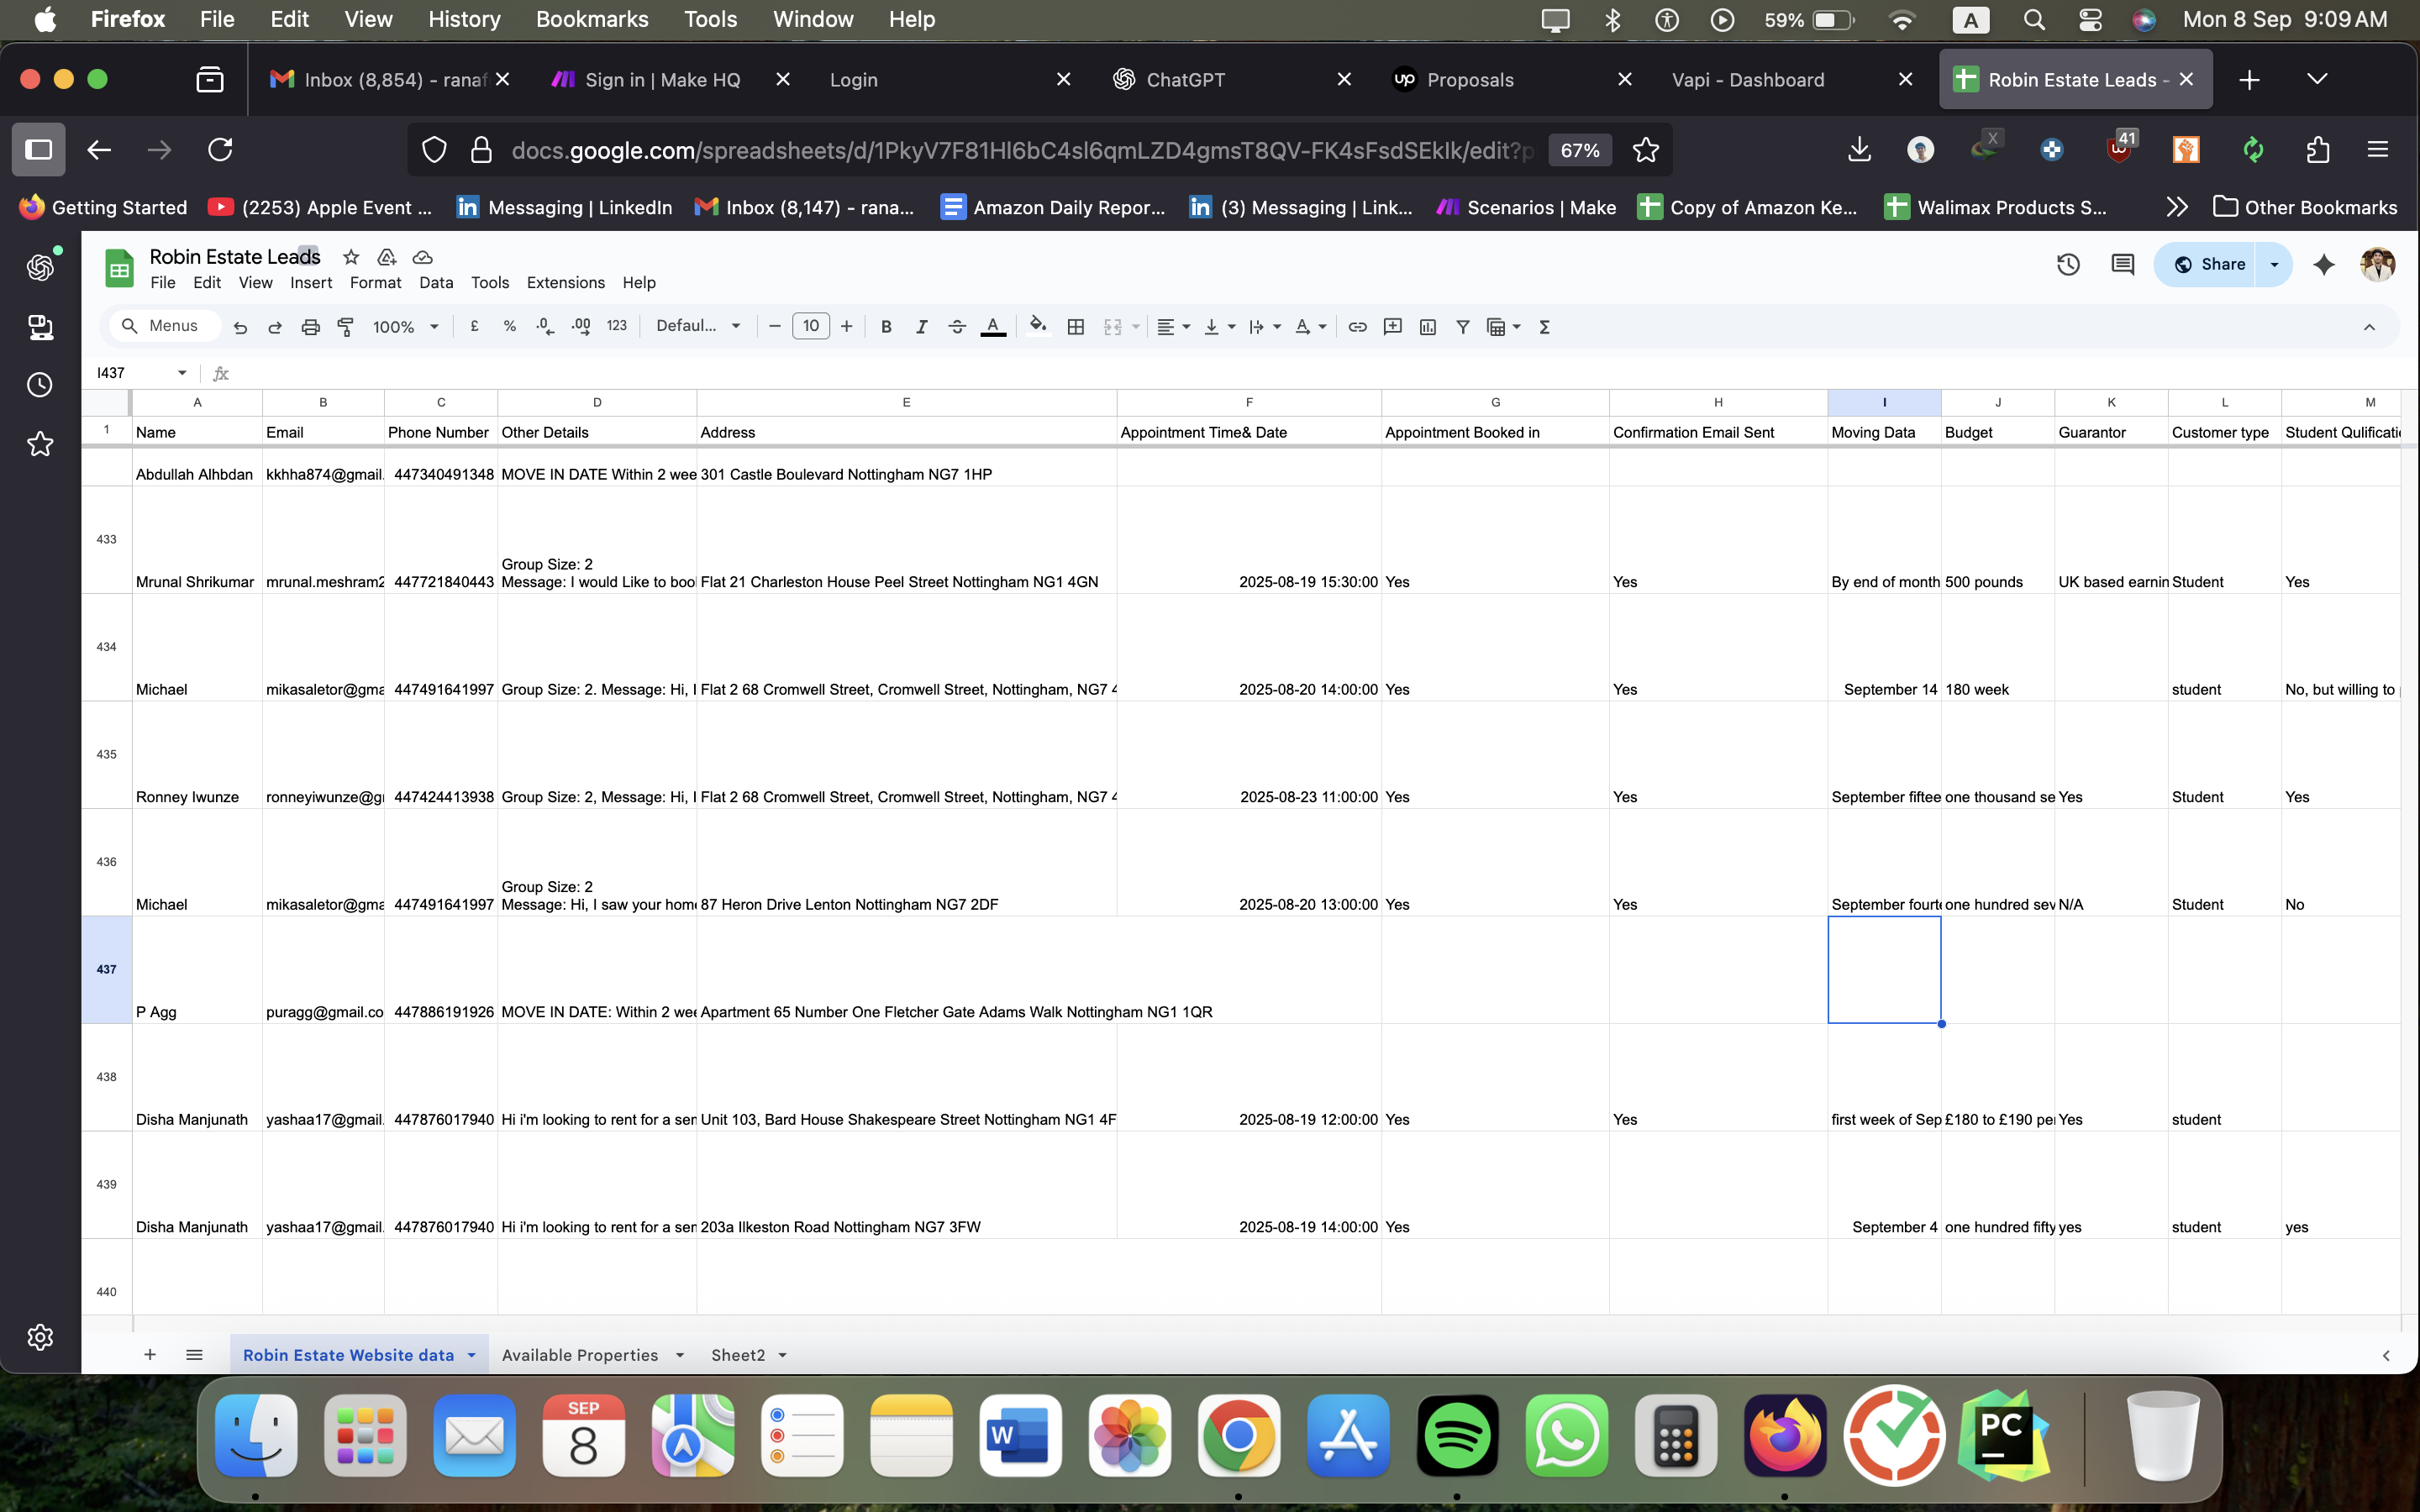Image resolution: width=2420 pixels, height=1512 pixels.
Task: Click the Name Box showing I437
Action: (132, 372)
